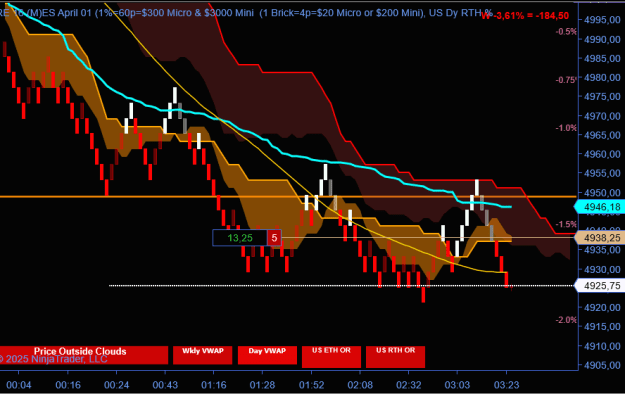Click the 01:16 time axis label
625x394 pixels.
click(214, 385)
